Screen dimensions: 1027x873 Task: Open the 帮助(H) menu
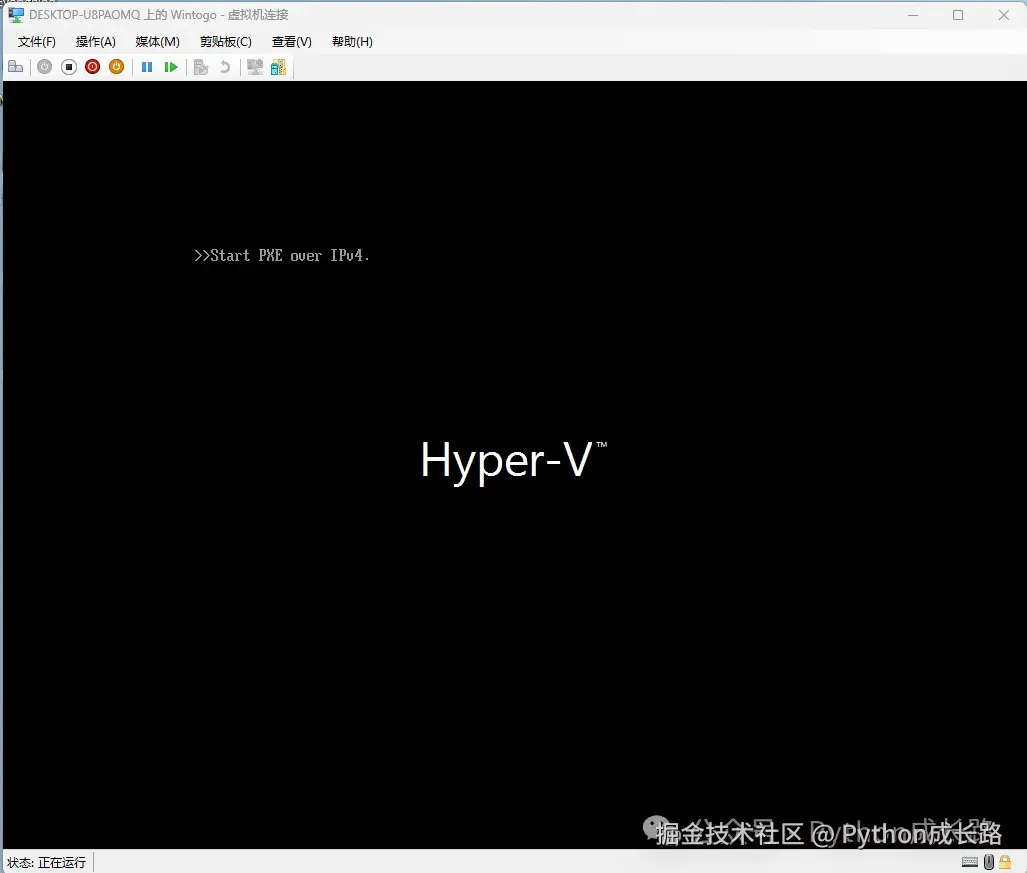coord(352,42)
